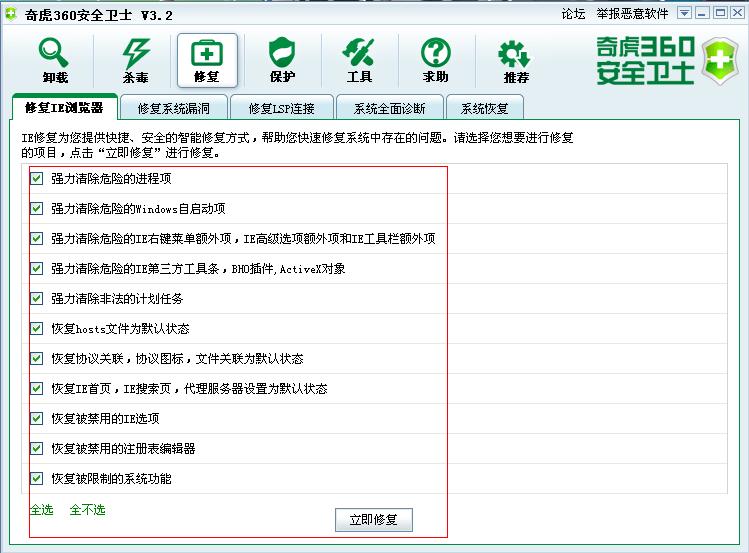
Task: Close the 360安全卫士 window
Action: coord(737,13)
